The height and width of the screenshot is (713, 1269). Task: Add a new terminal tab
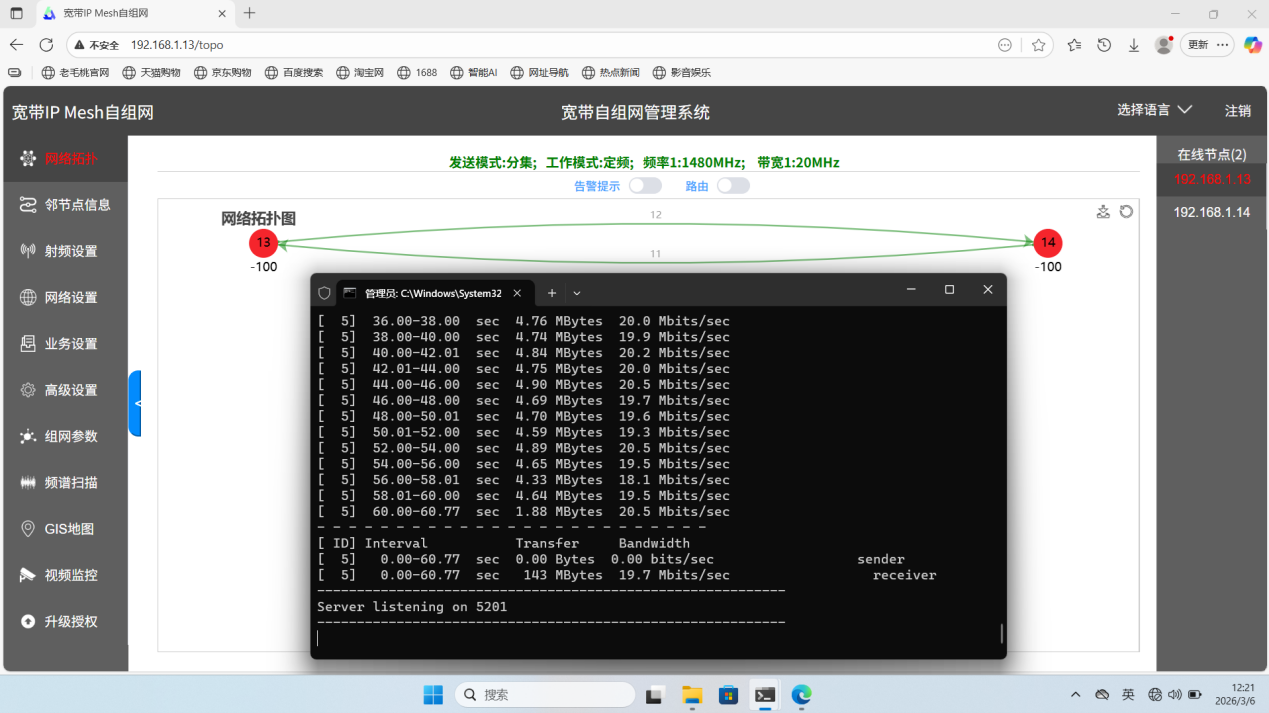[552, 293]
